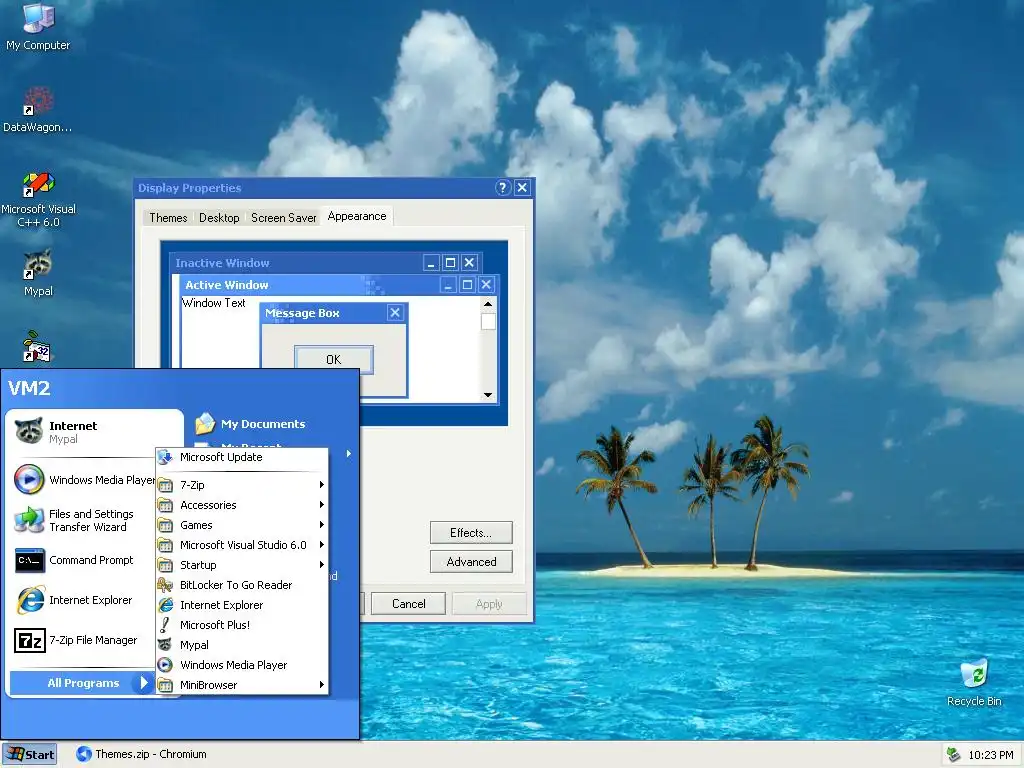
Task: Select the Microsoft Visual C++ 6.0 desktop icon
Action: tap(38, 199)
